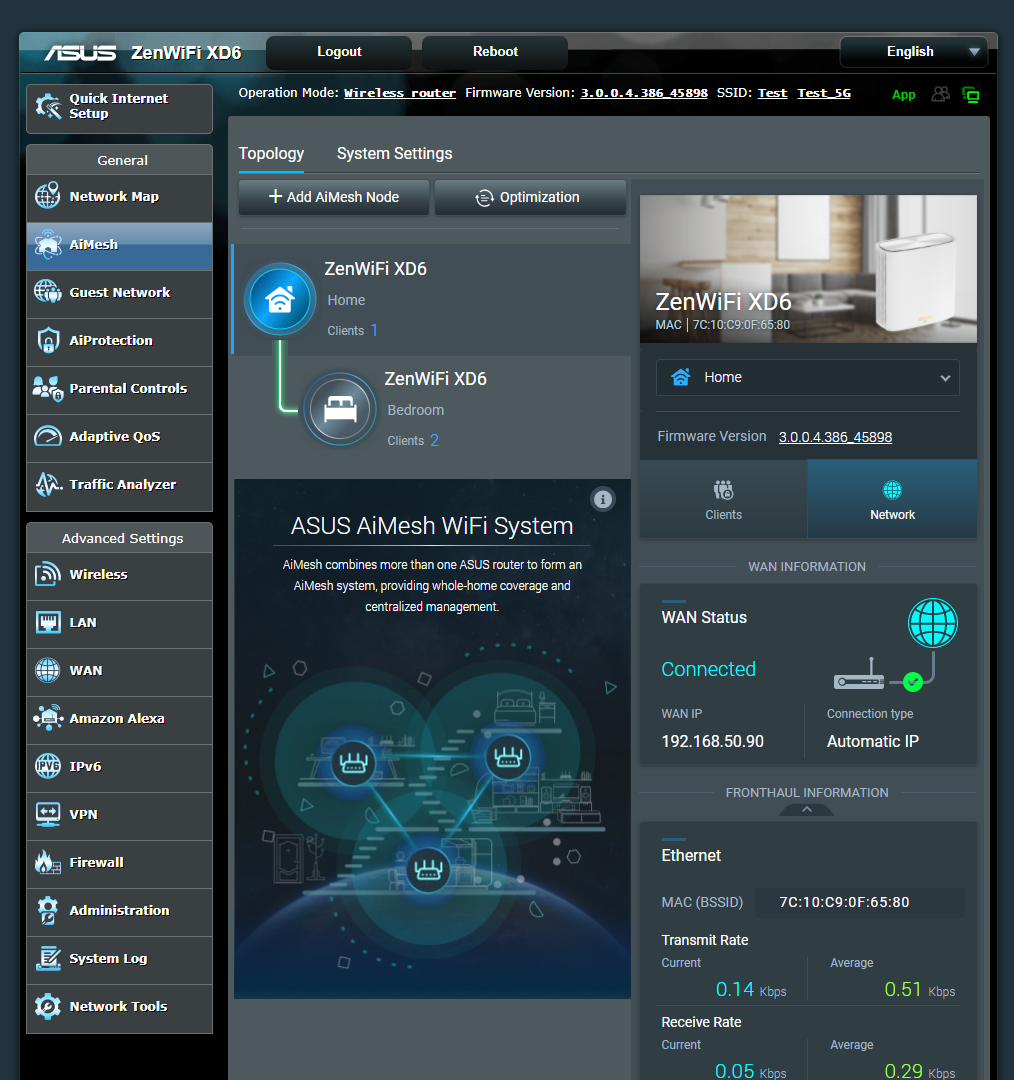Click the LAN port icon
Image resolution: width=1014 pixels, height=1080 pixels.
[48, 622]
